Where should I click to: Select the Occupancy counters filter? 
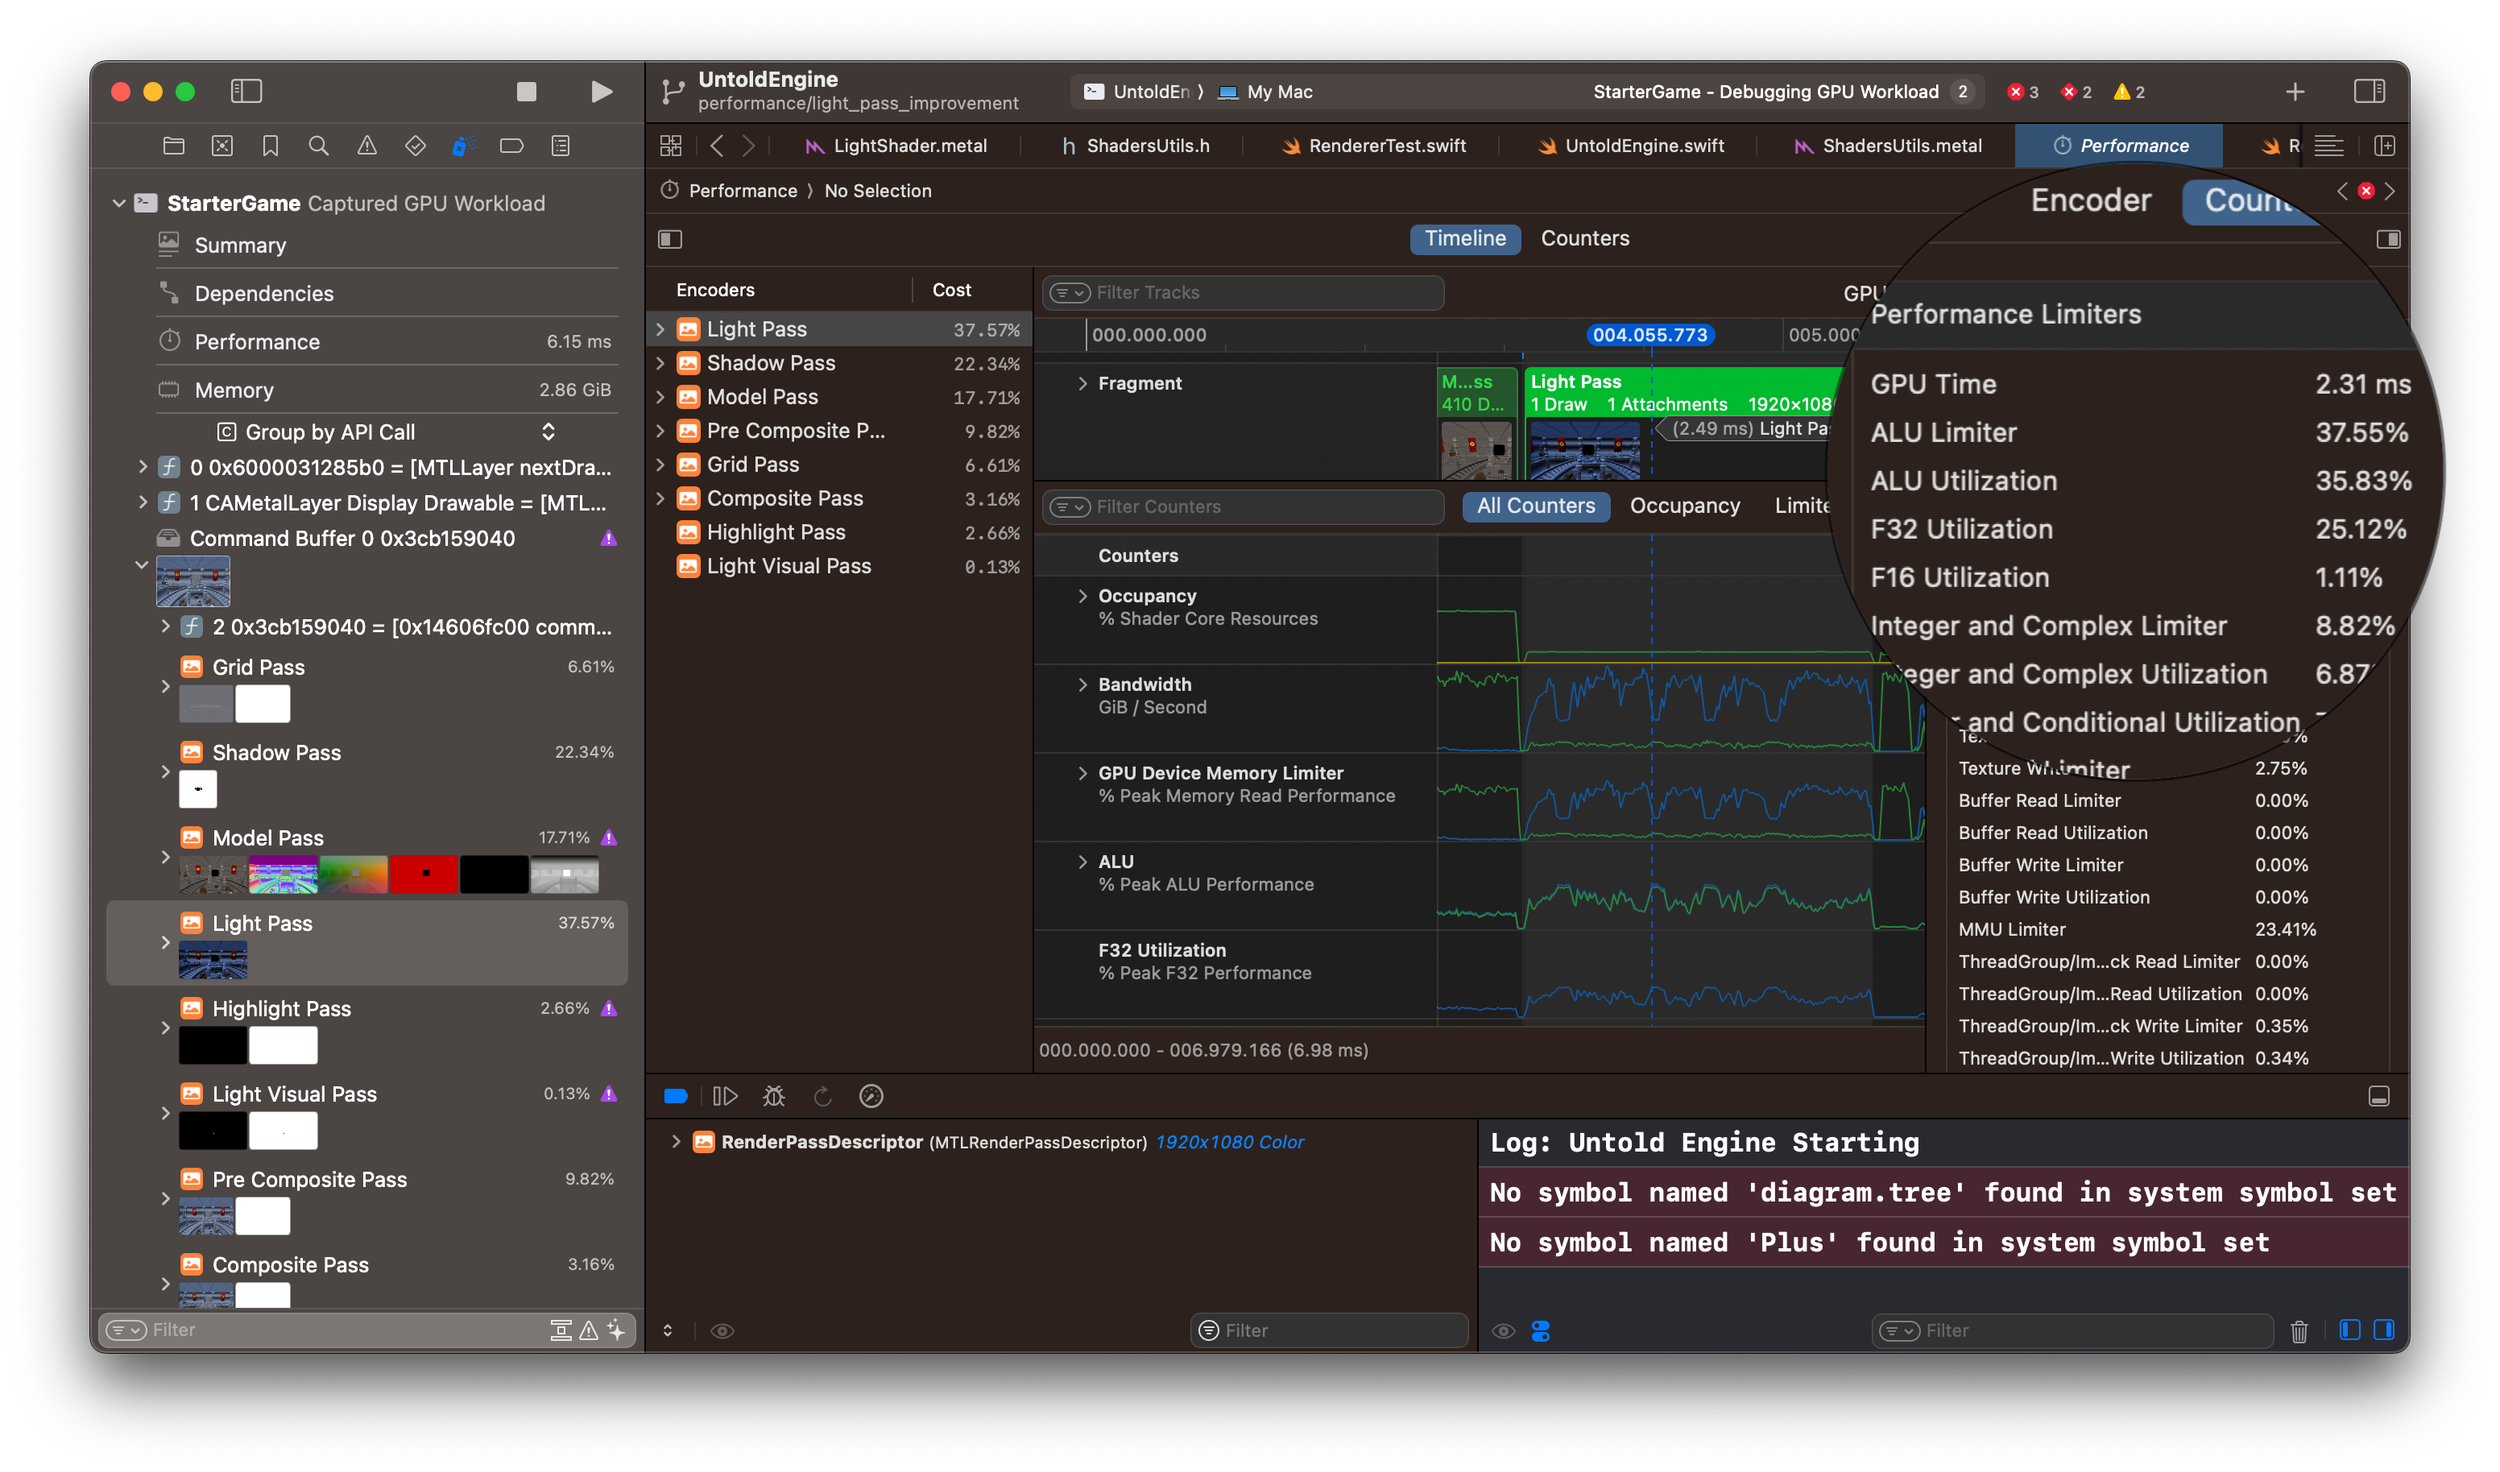pyautogui.click(x=1684, y=506)
